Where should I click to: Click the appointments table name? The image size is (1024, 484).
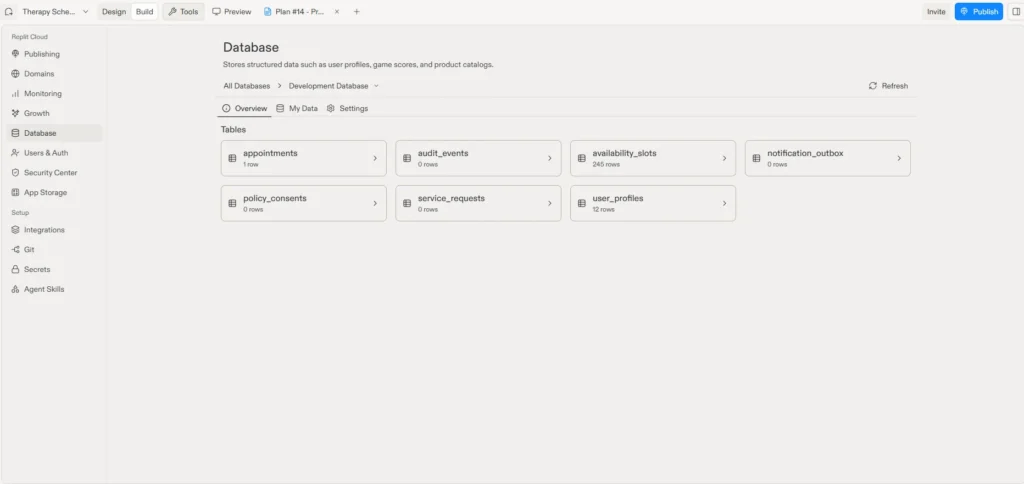[270, 153]
